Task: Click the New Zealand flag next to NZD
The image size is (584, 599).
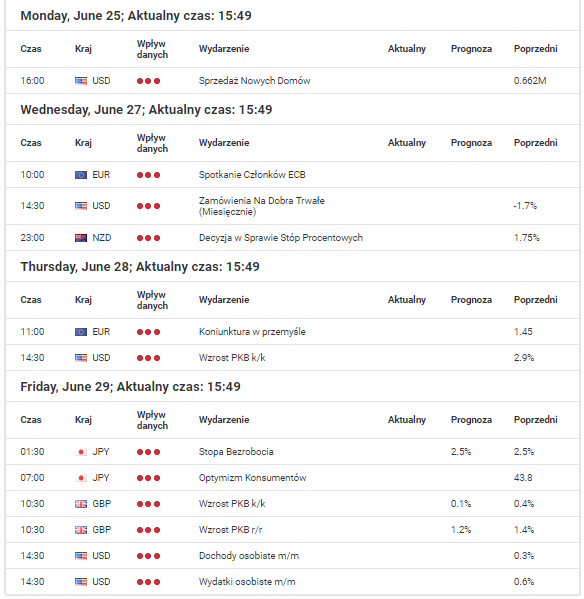Action: (x=81, y=238)
